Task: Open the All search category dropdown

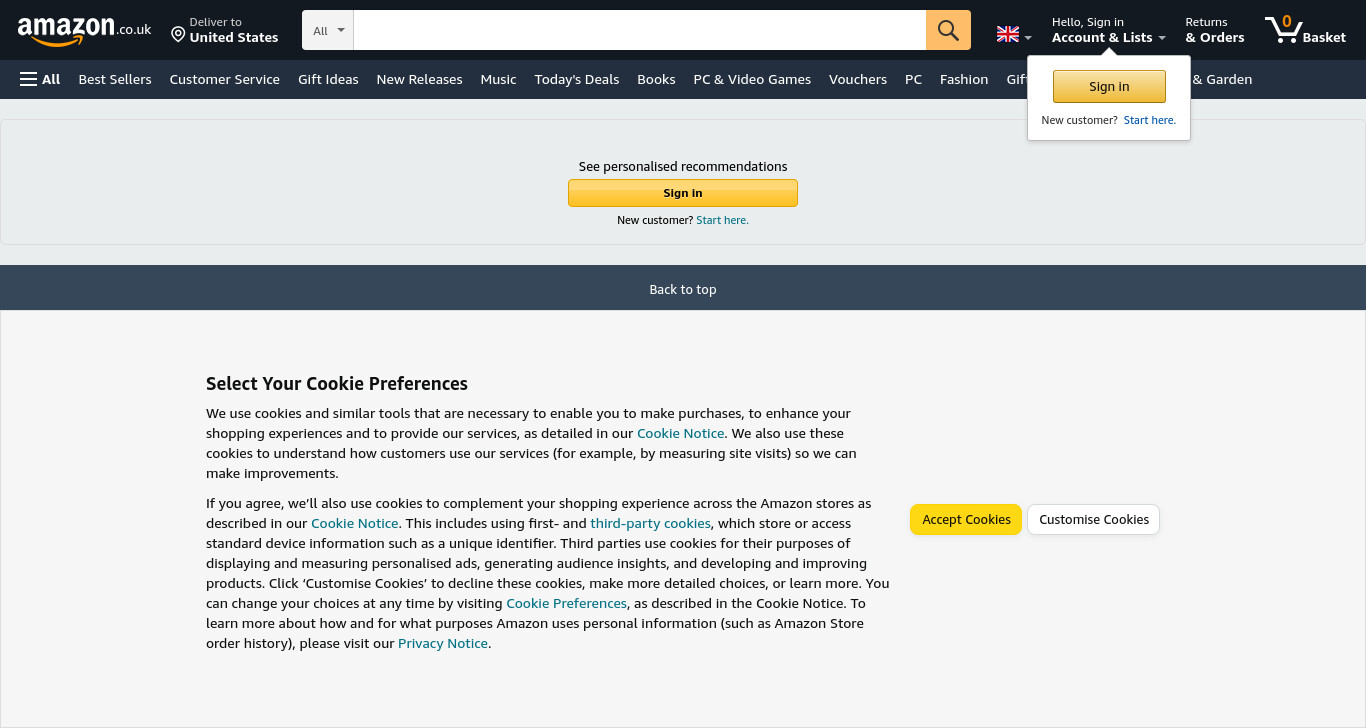Action: coord(328,30)
